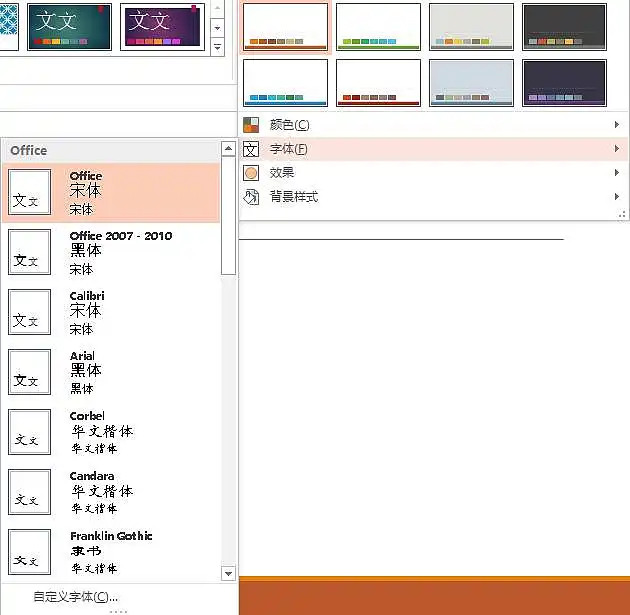This screenshot has width=630, height=615.
Task: Expand the theme gallery more button
Action: coord(217,47)
